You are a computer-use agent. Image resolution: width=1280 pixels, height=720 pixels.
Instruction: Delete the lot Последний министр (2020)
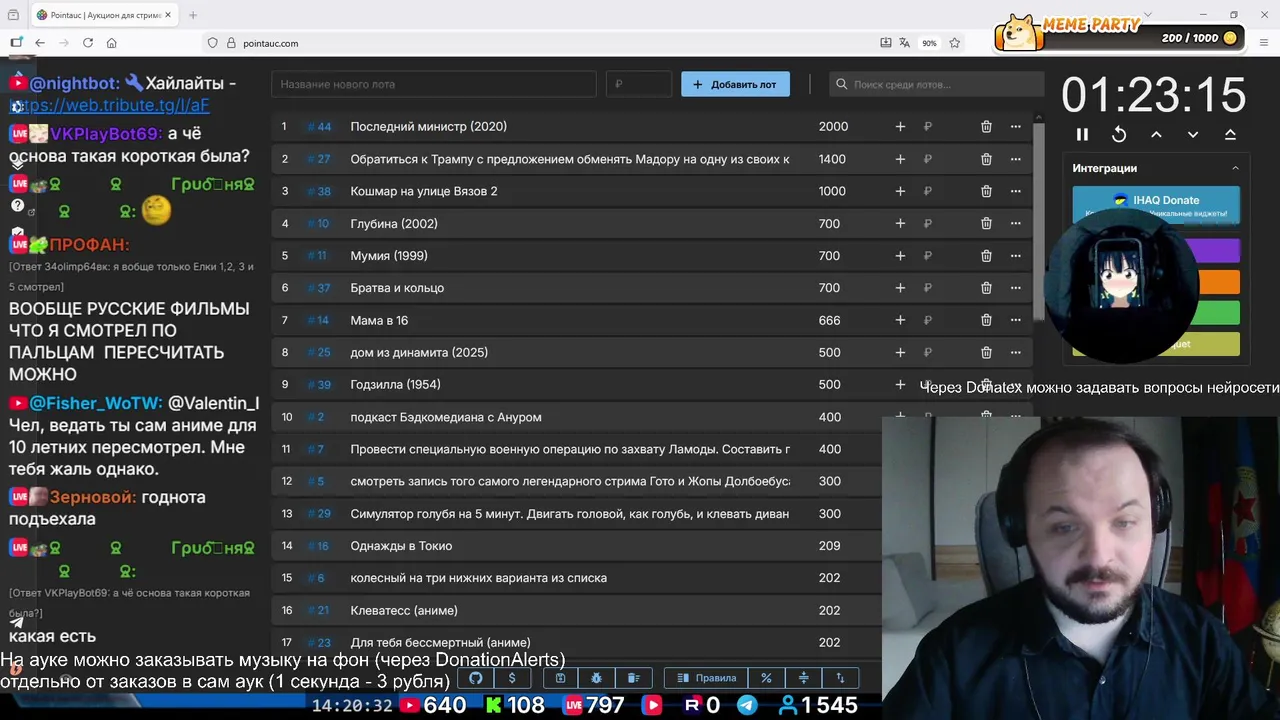coord(986,127)
